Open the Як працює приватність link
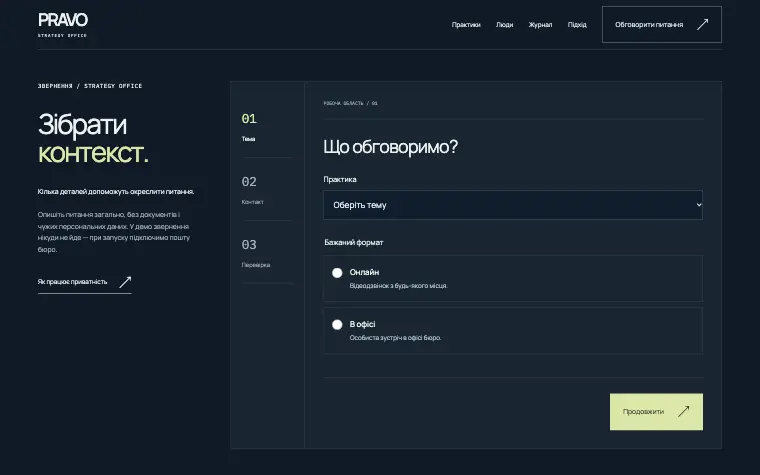Image resolution: width=760 pixels, height=475 pixels. click(x=84, y=282)
